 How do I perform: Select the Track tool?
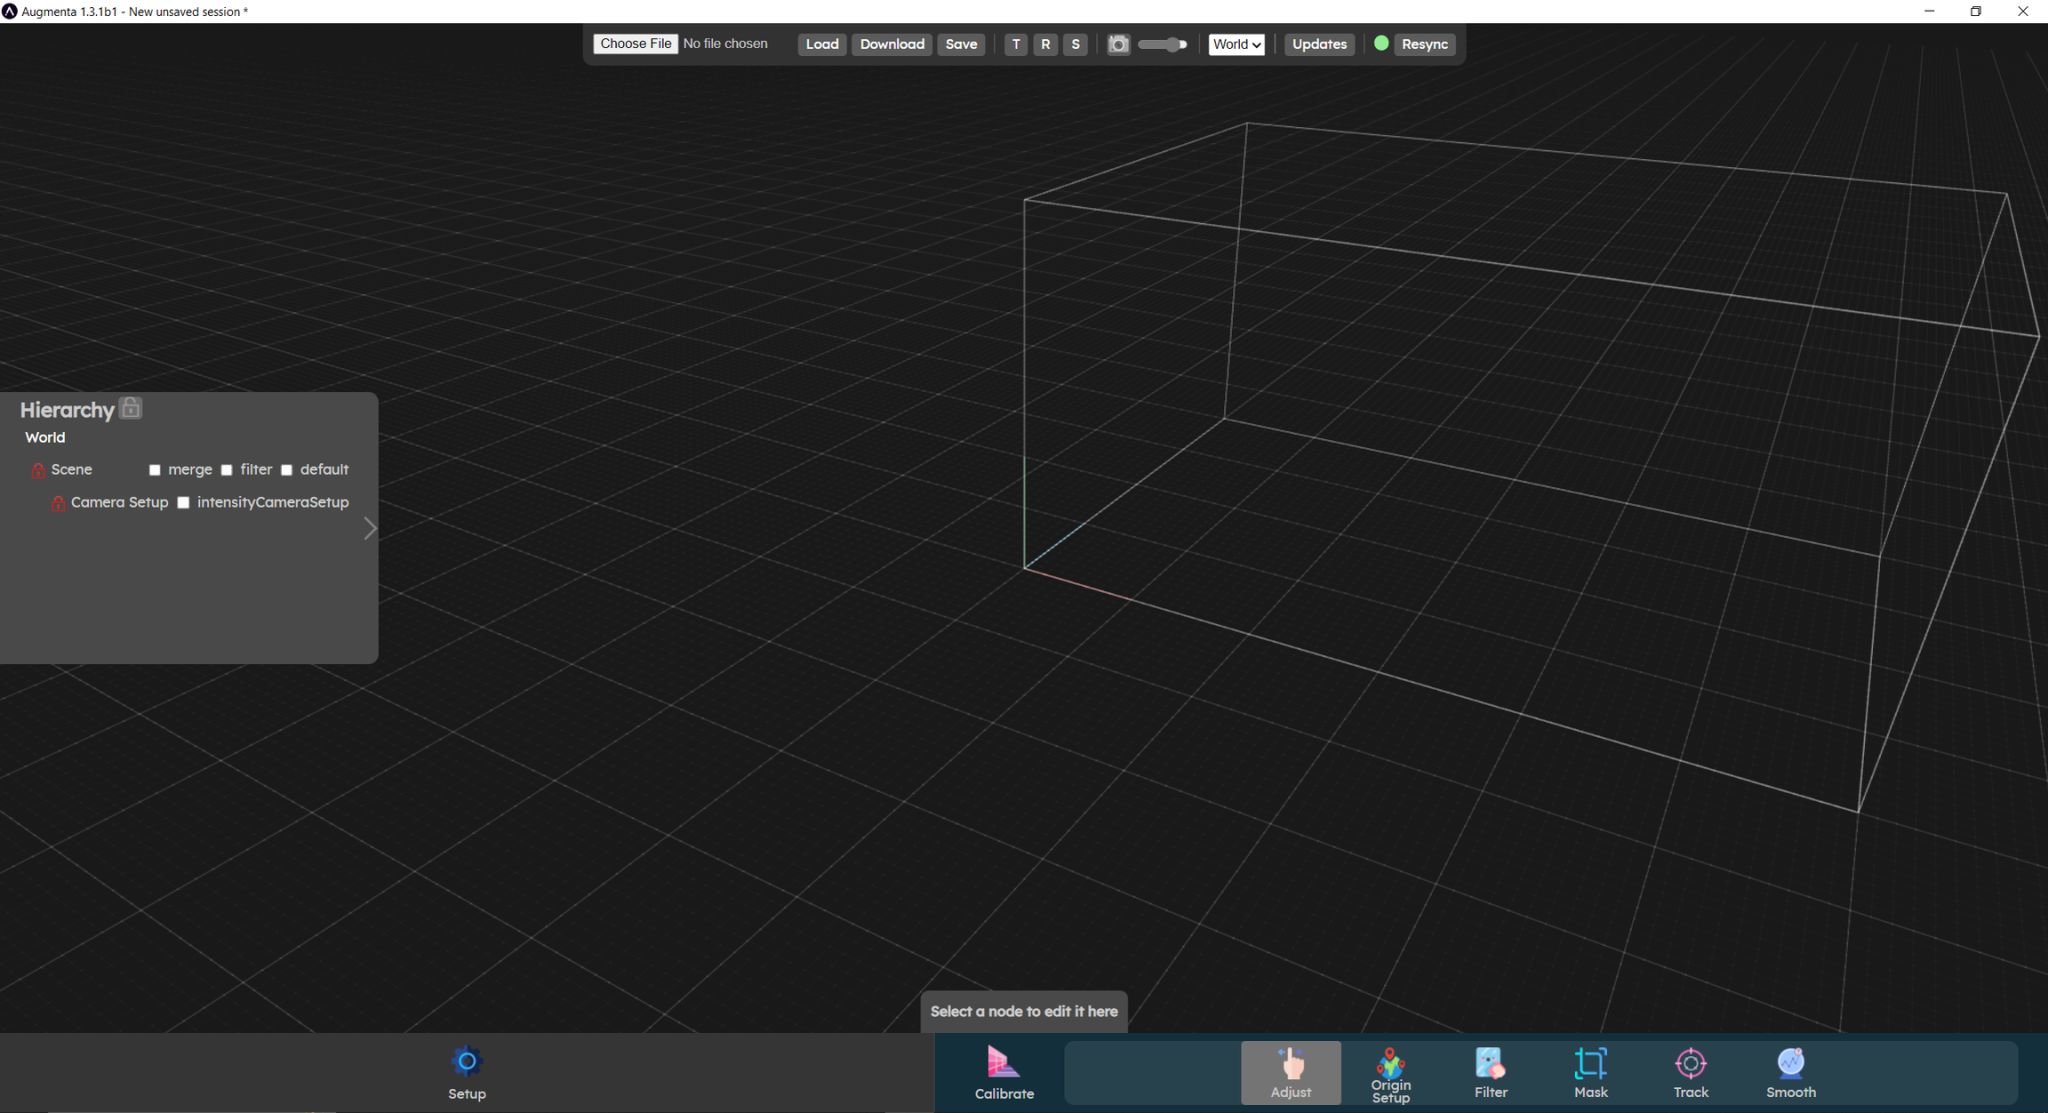[x=1690, y=1070]
